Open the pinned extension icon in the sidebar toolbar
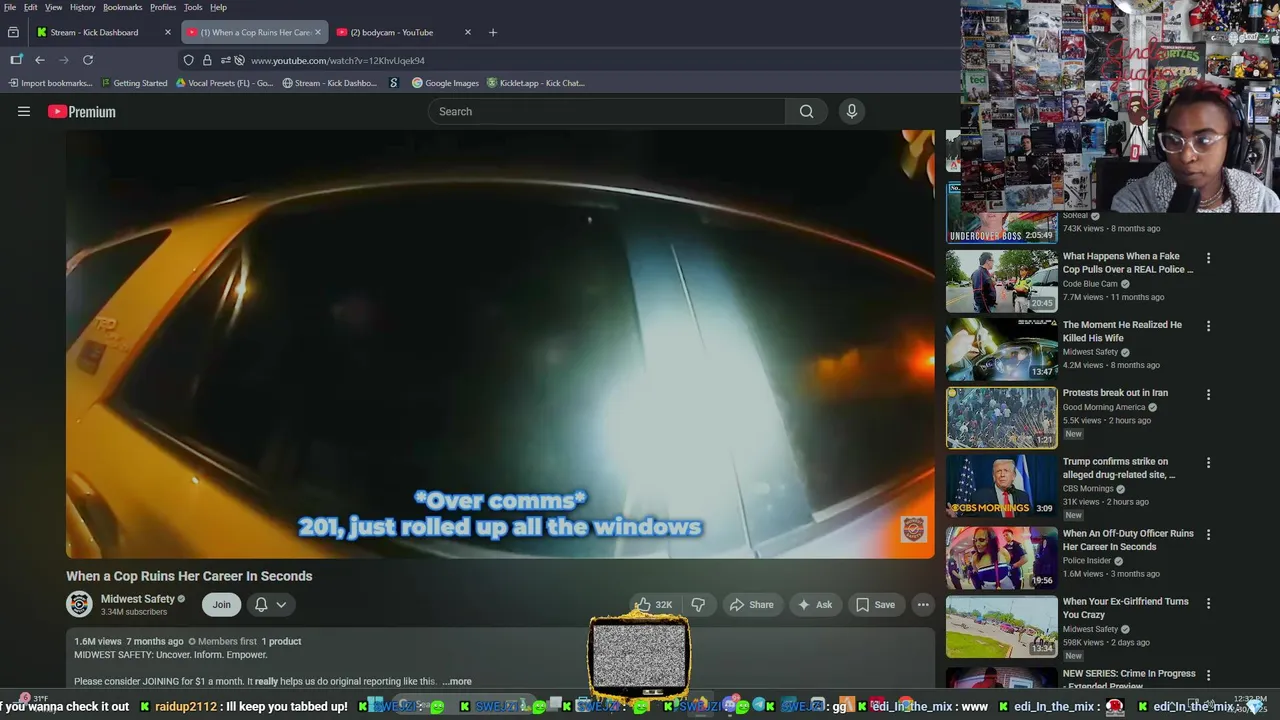 pos(16,60)
